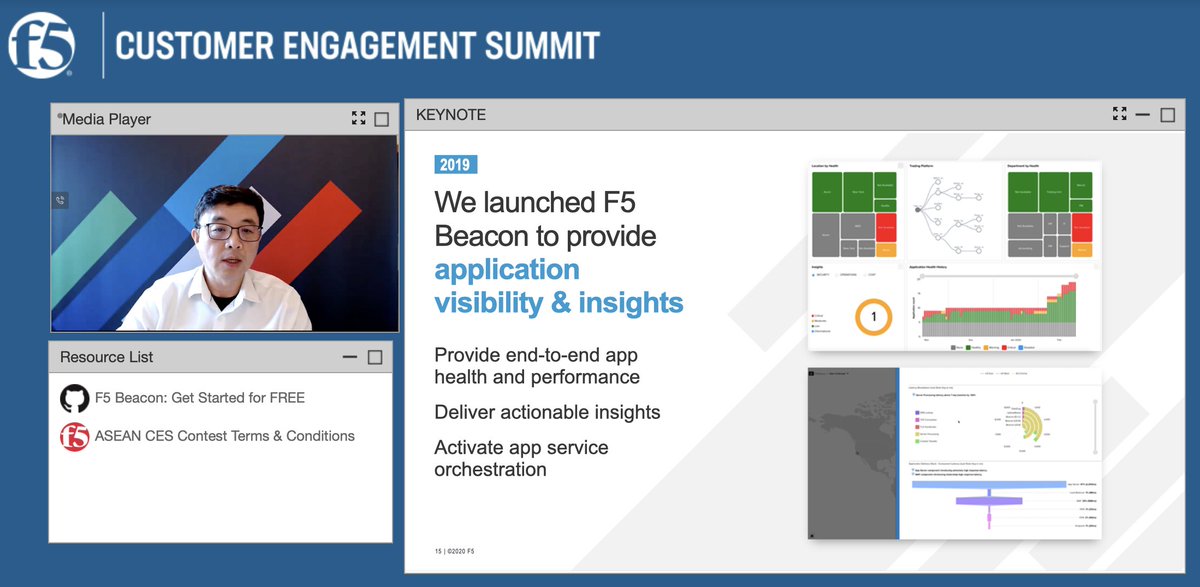Enable the SECURITY filter in the Insights panel
The image size is (1200, 587).
click(818, 274)
